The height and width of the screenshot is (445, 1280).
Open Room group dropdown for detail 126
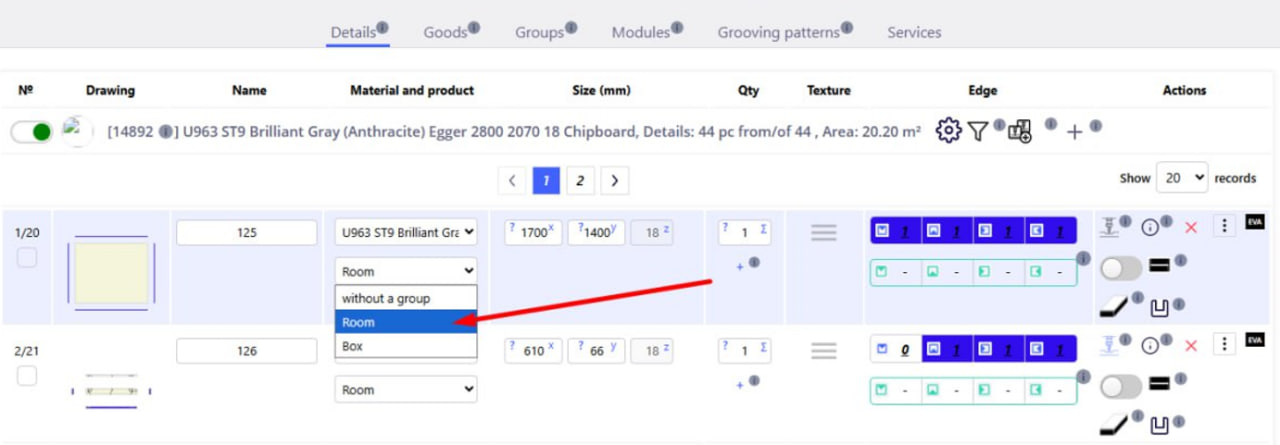[x=406, y=390]
